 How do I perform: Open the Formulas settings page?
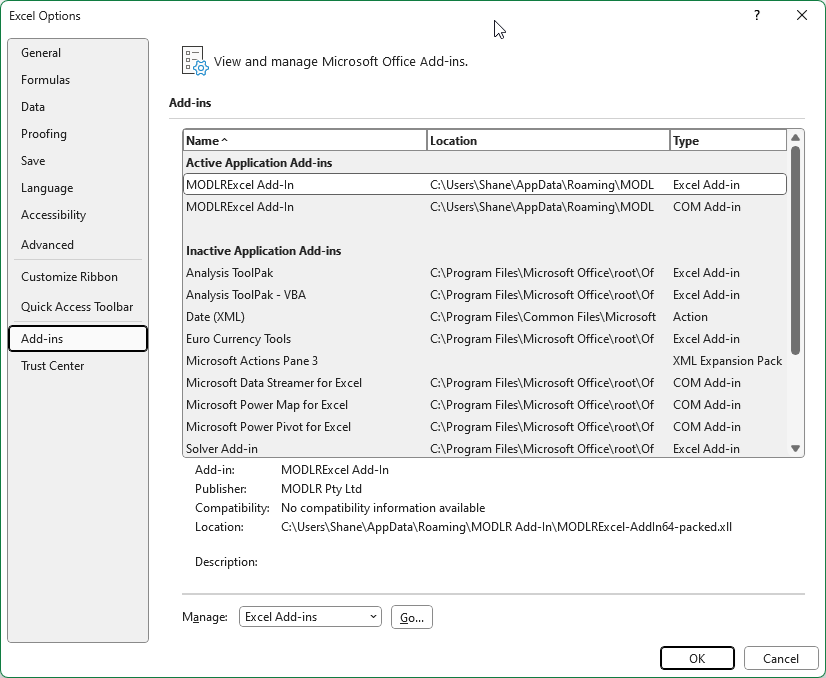click(45, 80)
